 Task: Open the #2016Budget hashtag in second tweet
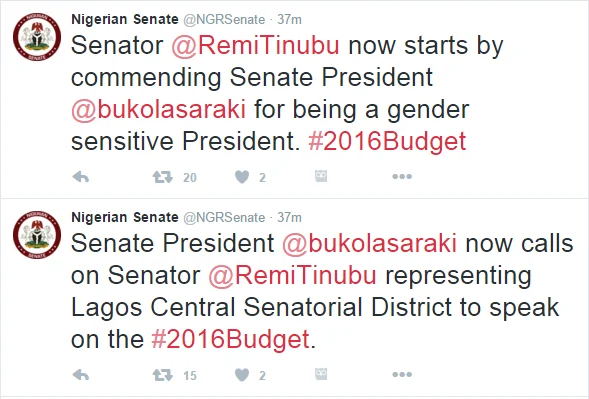coord(231,340)
